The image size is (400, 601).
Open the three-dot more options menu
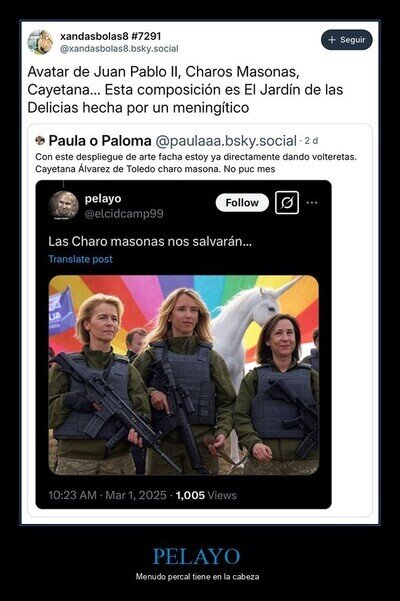[312, 202]
